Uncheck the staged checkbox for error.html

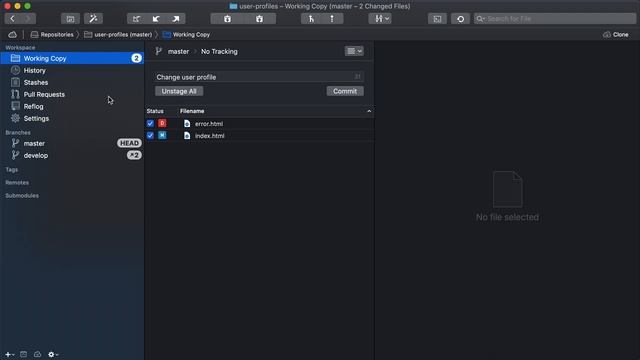click(x=150, y=123)
